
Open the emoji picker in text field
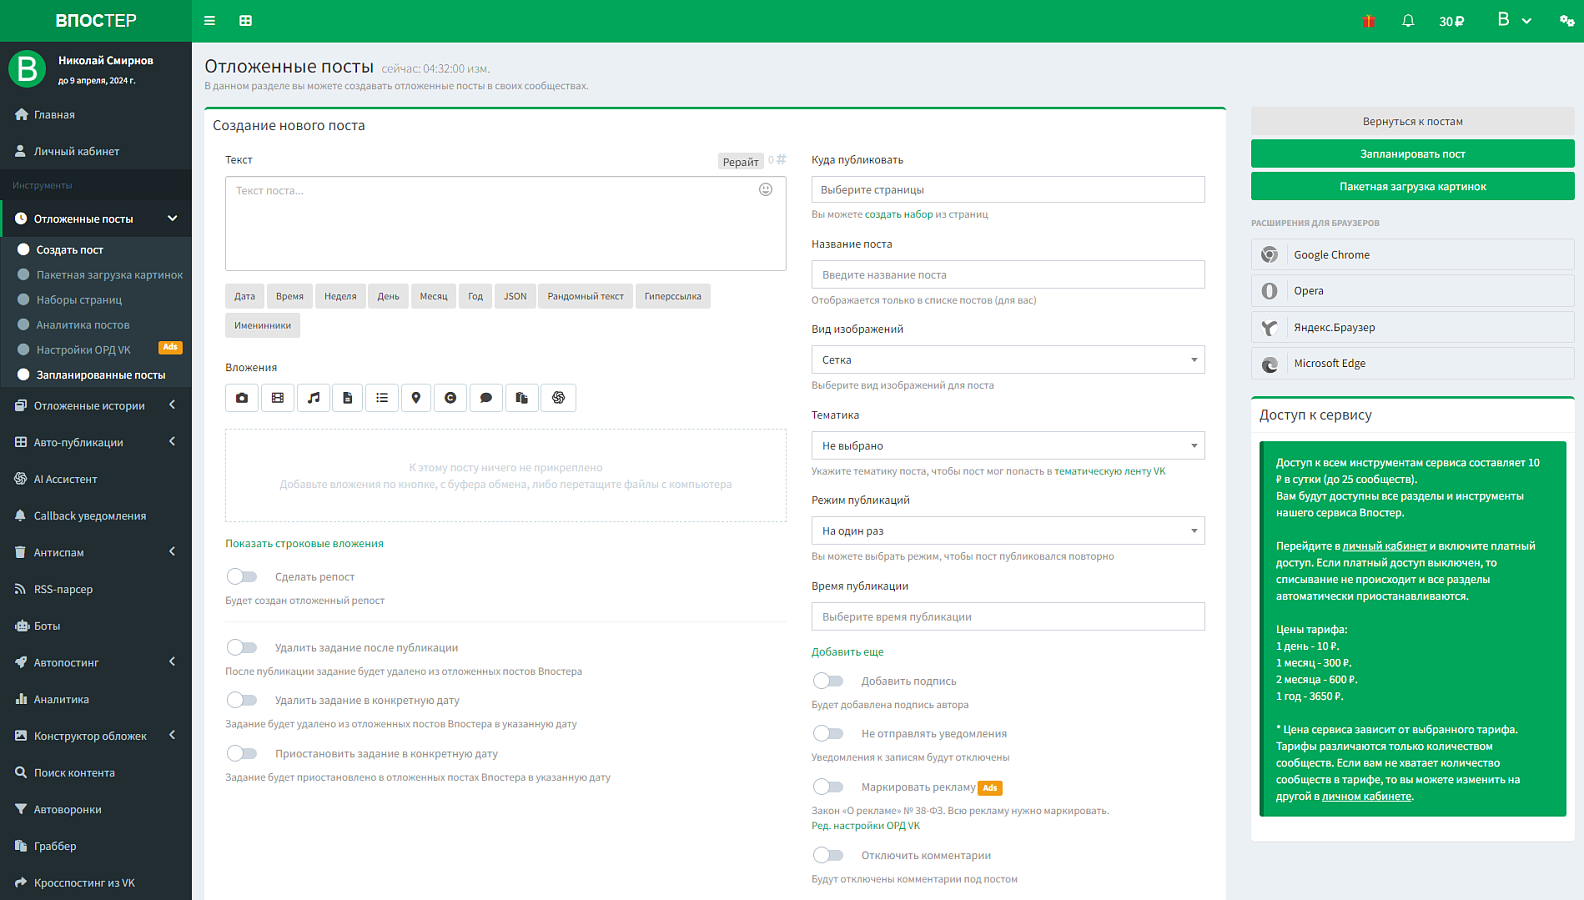click(x=766, y=190)
